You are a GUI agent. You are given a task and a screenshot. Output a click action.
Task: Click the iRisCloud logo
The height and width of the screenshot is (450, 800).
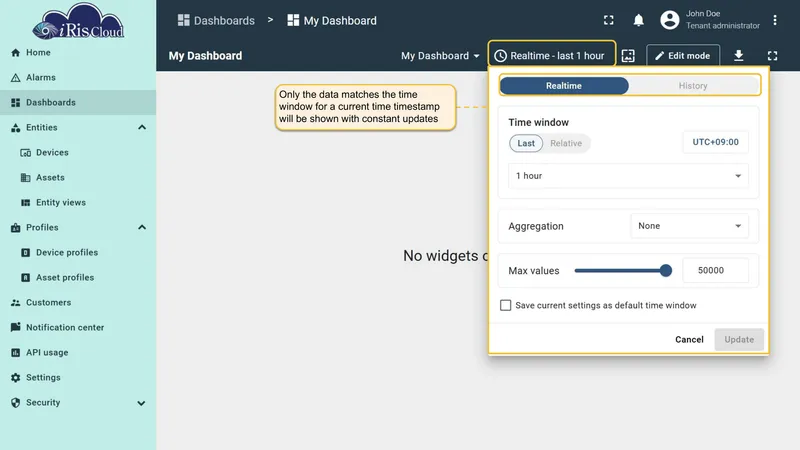[x=78, y=21]
